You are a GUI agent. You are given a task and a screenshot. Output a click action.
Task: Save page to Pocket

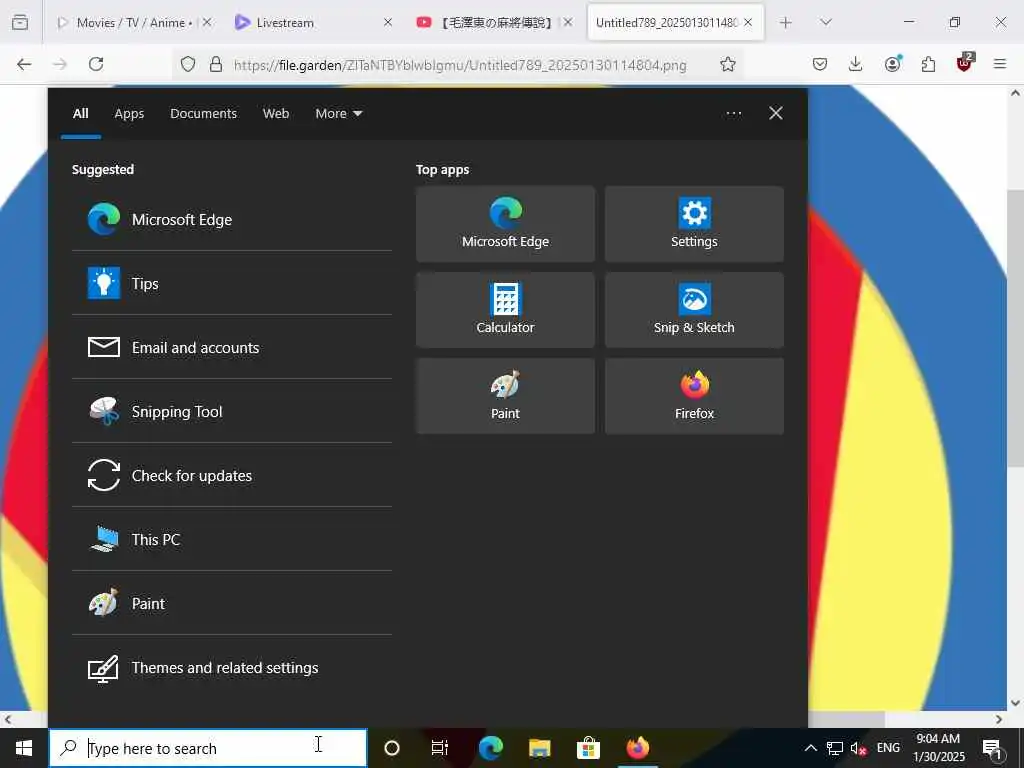[x=820, y=64]
